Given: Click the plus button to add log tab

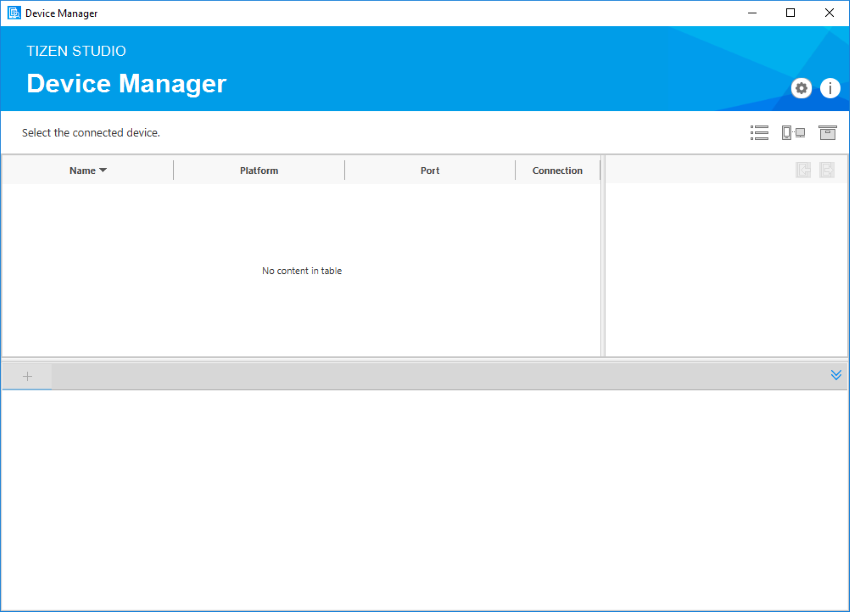Looking at the screenshot, I should tap(27, 375).
